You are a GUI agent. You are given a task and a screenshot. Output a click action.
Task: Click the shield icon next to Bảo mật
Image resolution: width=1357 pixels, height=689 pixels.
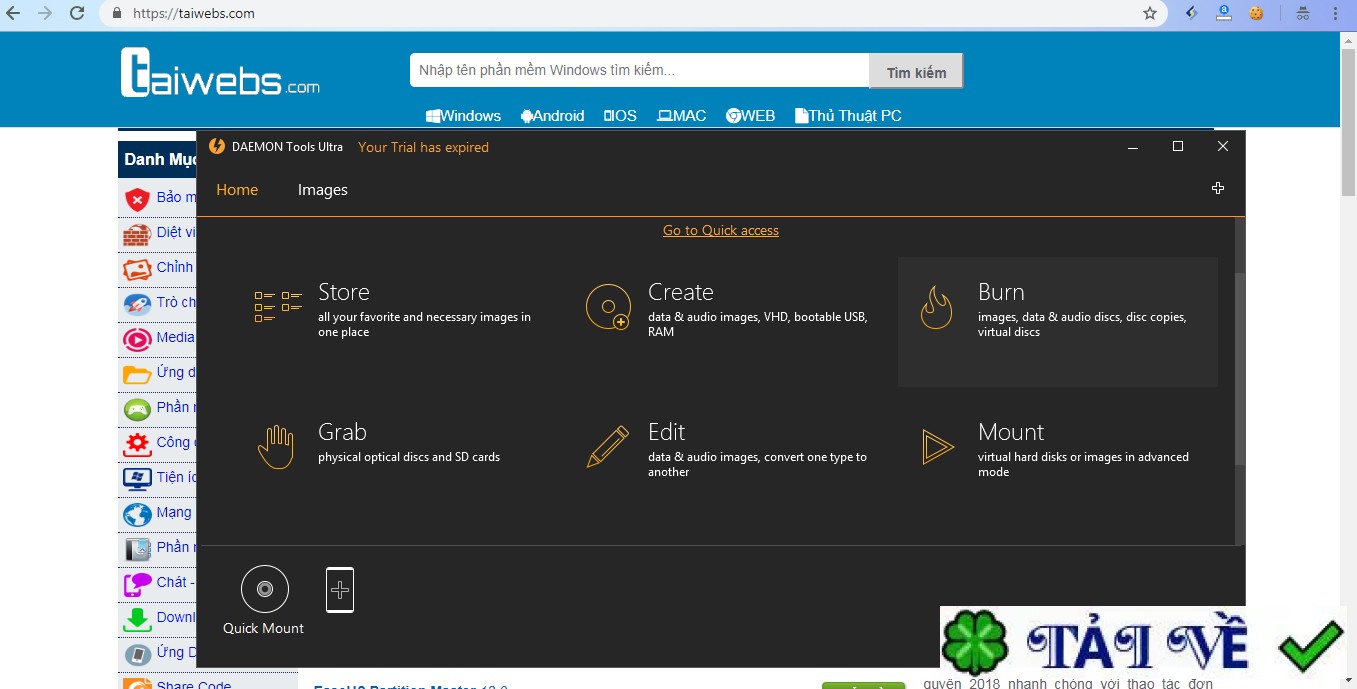click(x=136, y=197)
